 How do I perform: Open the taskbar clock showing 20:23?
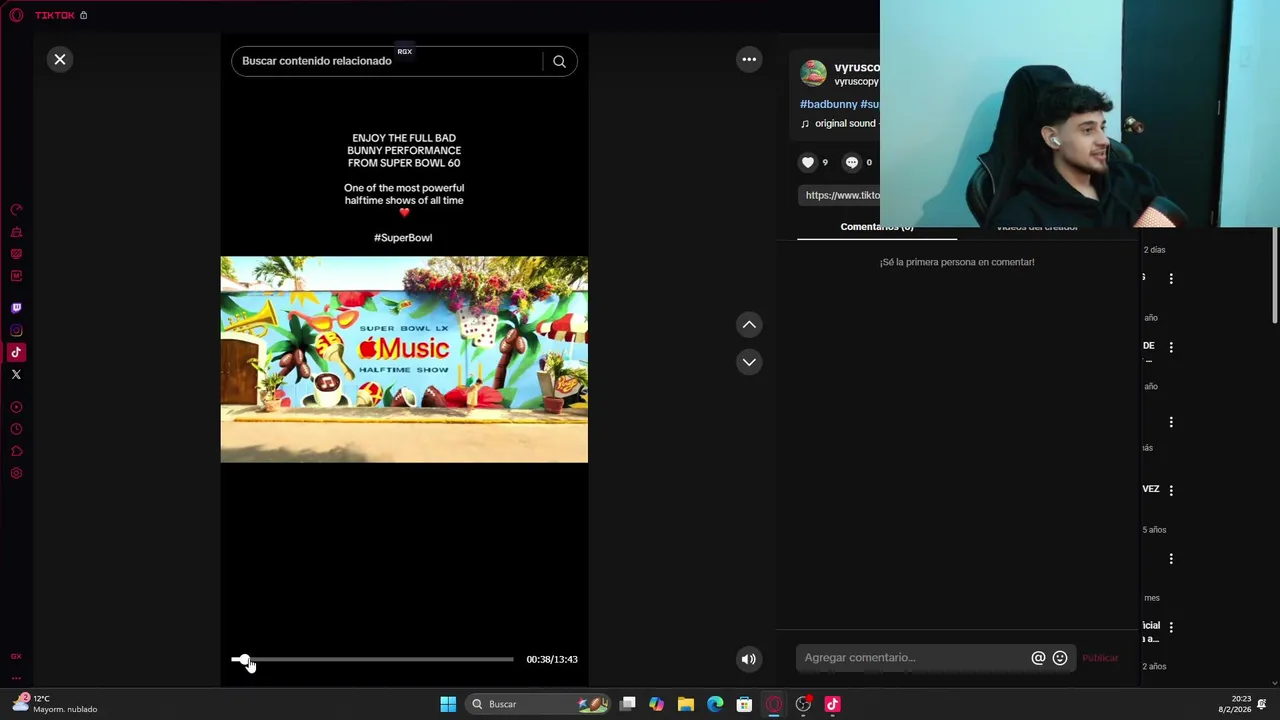click(1234, 704)
